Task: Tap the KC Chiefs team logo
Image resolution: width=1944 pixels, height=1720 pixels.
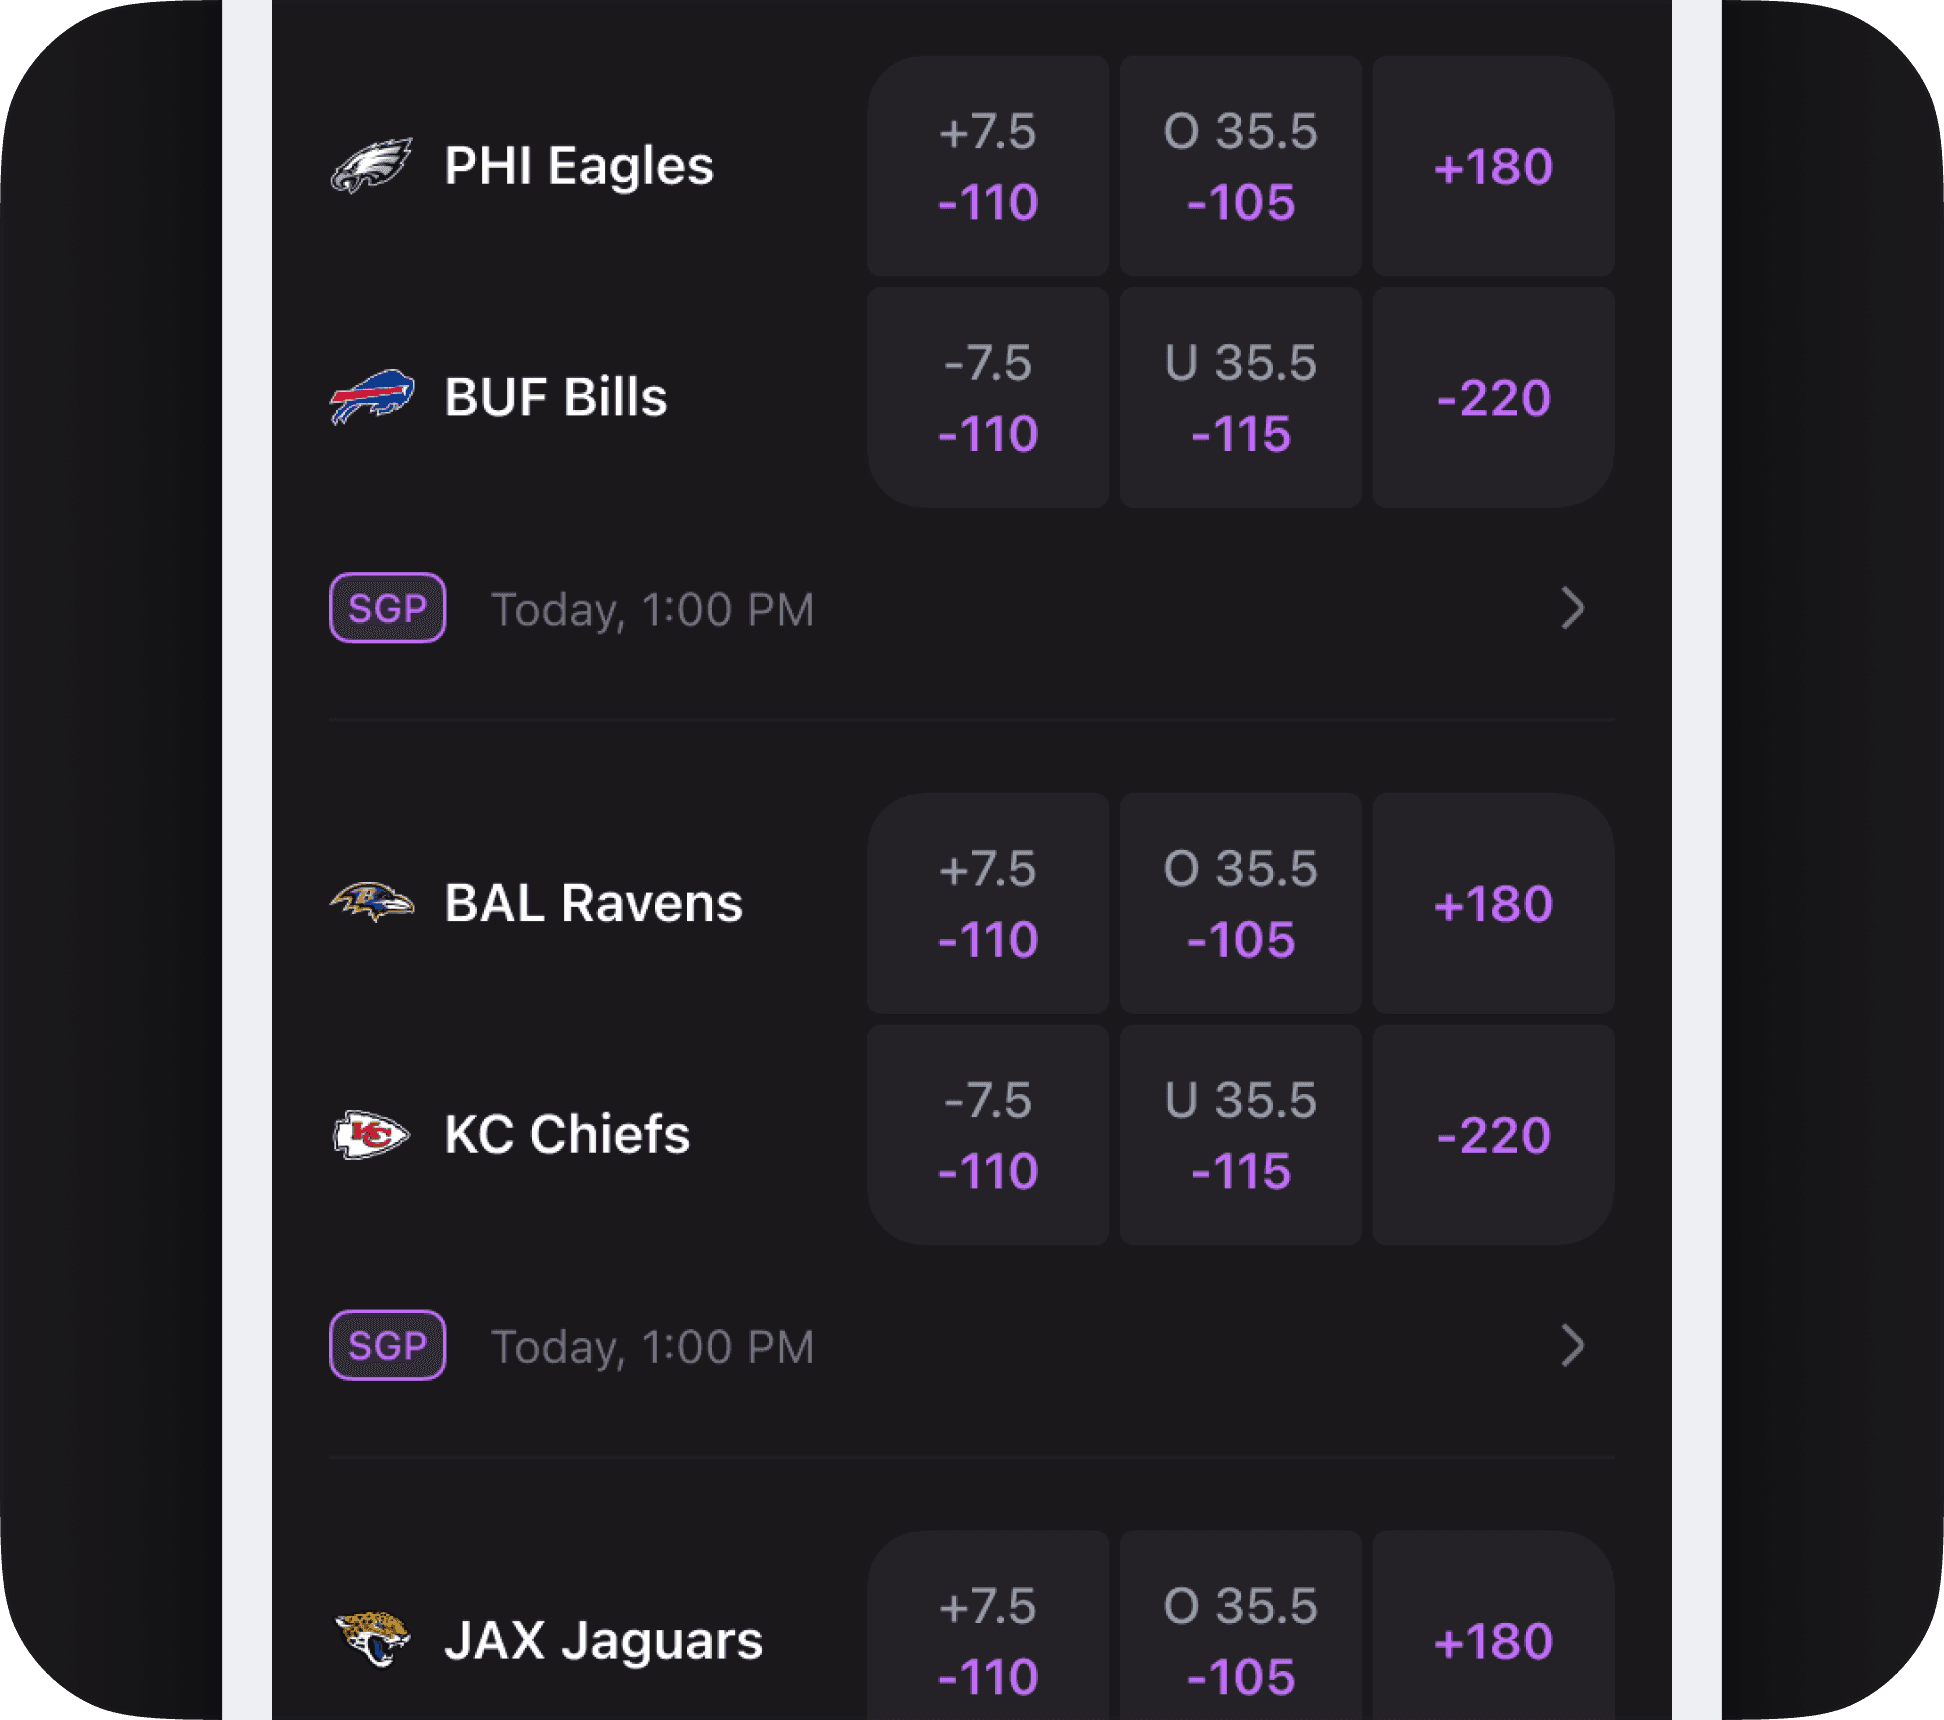Action: click(x=371, y=1134)
